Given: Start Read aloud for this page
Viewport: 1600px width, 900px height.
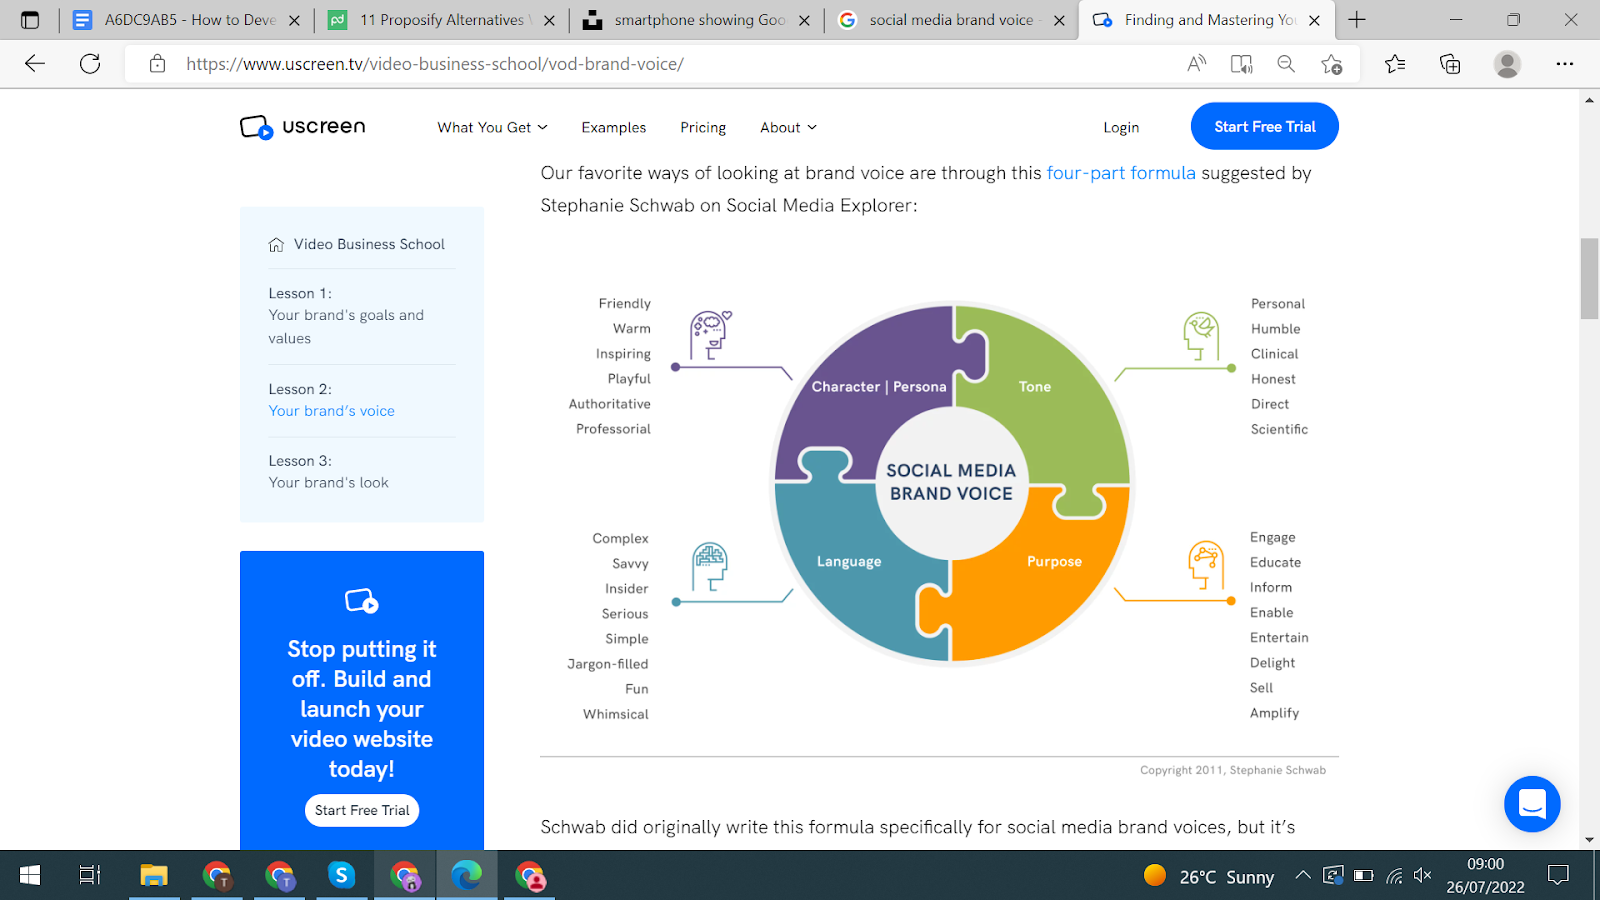Looking at the screenshot, I should [1196, 64].
